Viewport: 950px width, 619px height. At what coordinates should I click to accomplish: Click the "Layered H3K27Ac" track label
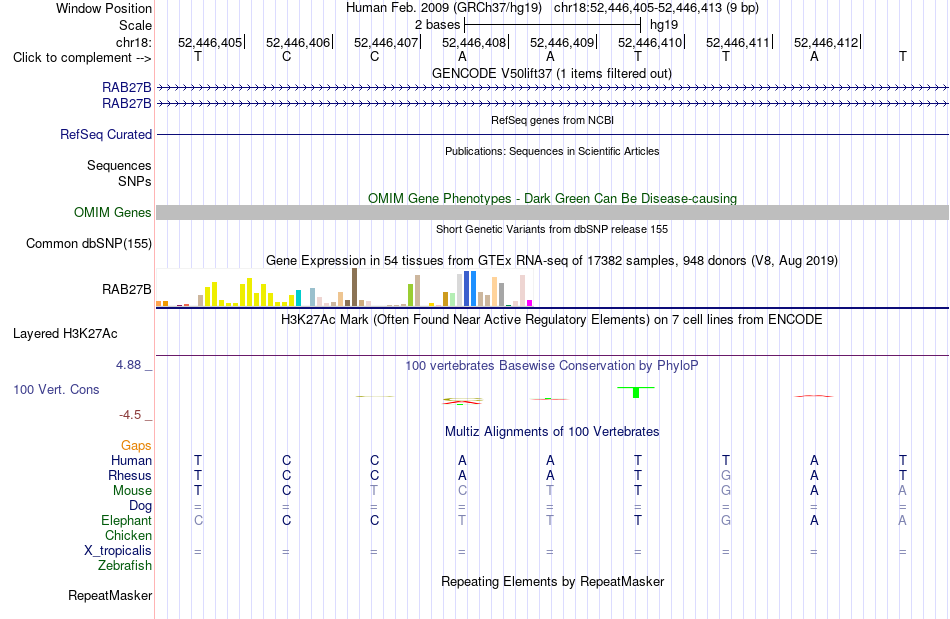(65, 334)
